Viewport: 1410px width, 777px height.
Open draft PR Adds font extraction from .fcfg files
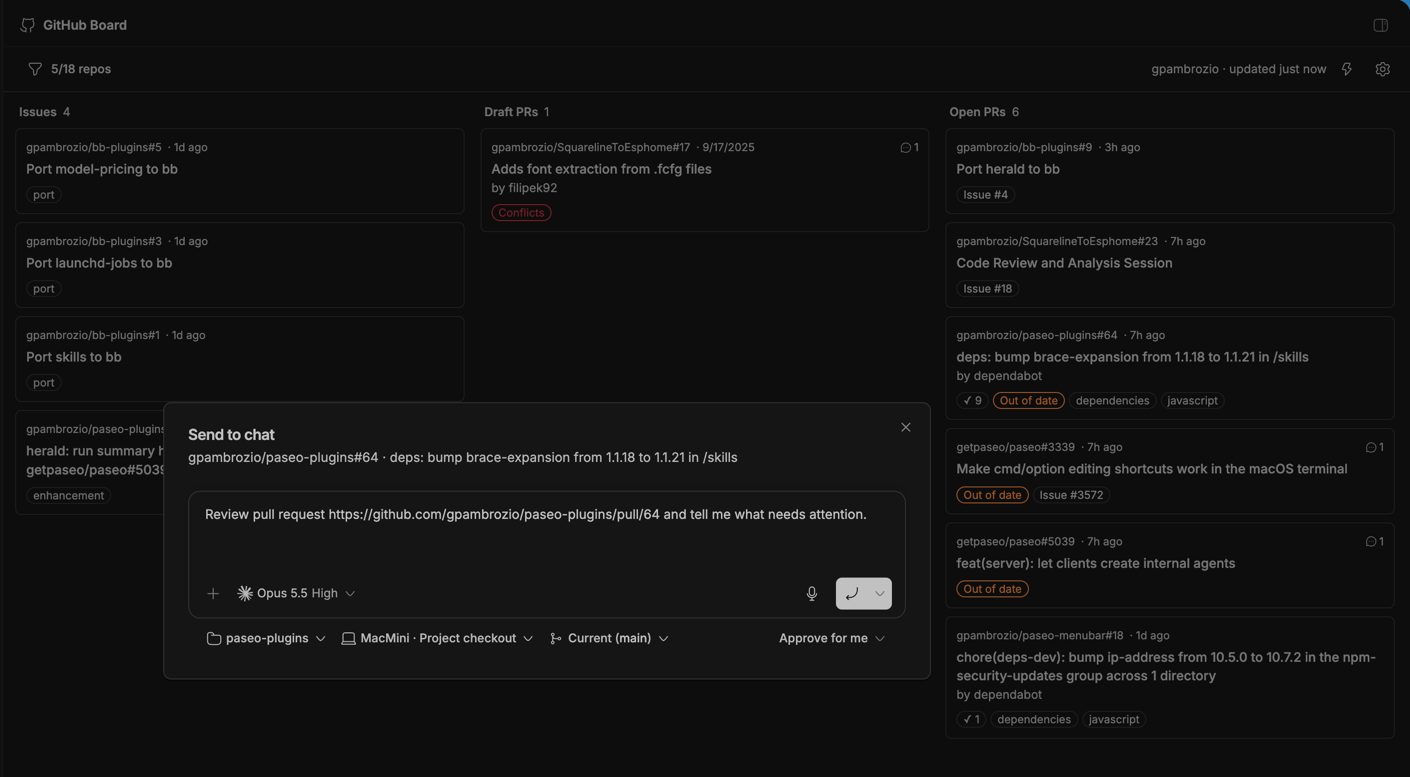pos(704,180)
